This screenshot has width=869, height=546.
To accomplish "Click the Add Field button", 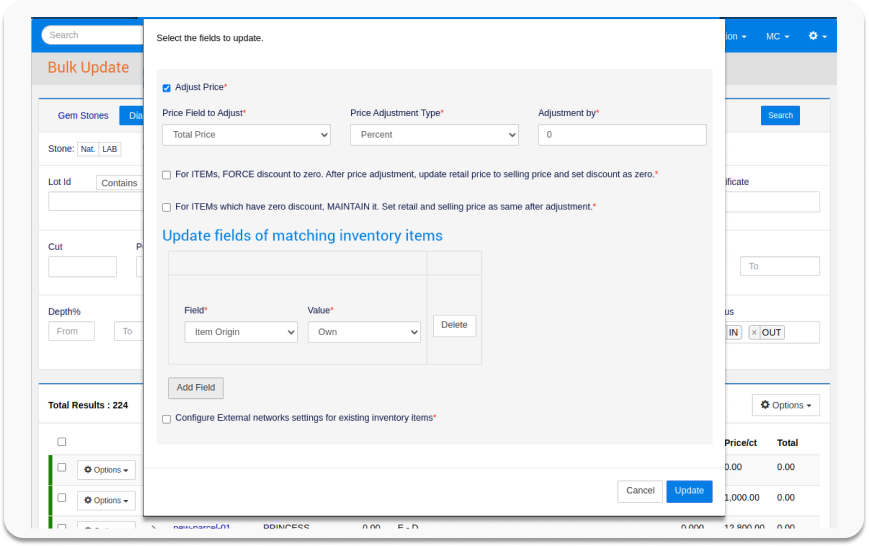I will coord(196,388).
